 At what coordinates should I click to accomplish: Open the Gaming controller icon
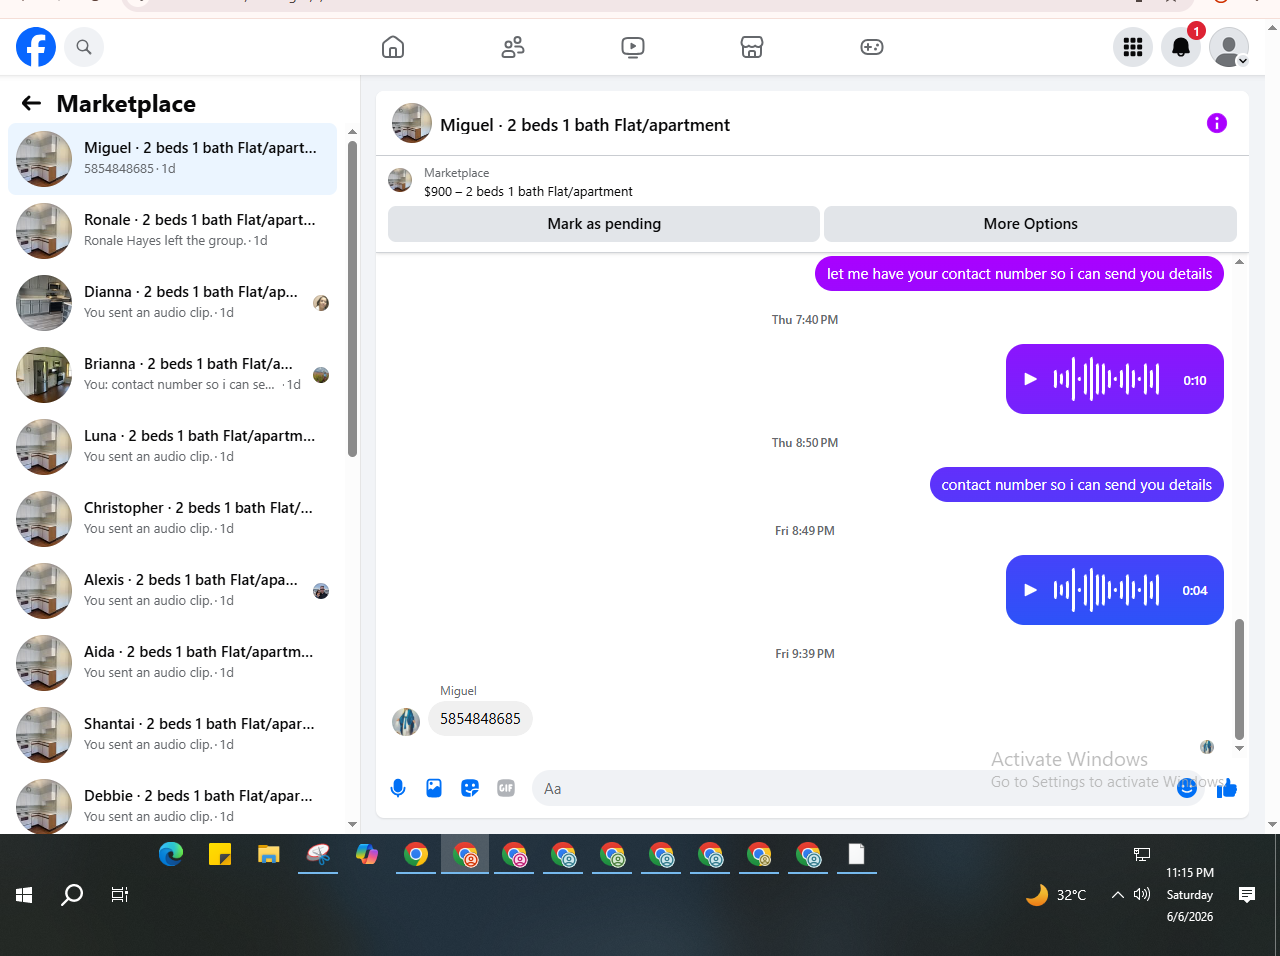(x=872, y=47)
